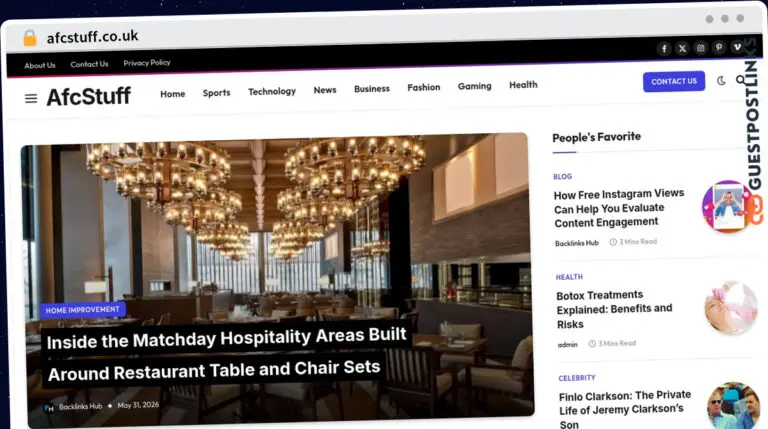Open the Sports menu item
This screenshot has height=429, width=768.
pos(216,93)
